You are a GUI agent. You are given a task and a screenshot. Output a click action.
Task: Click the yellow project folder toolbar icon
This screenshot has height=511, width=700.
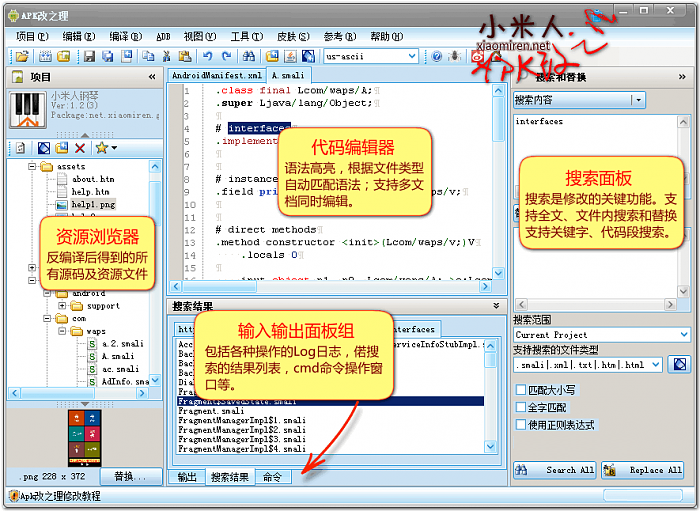click(x=64, y=56)
